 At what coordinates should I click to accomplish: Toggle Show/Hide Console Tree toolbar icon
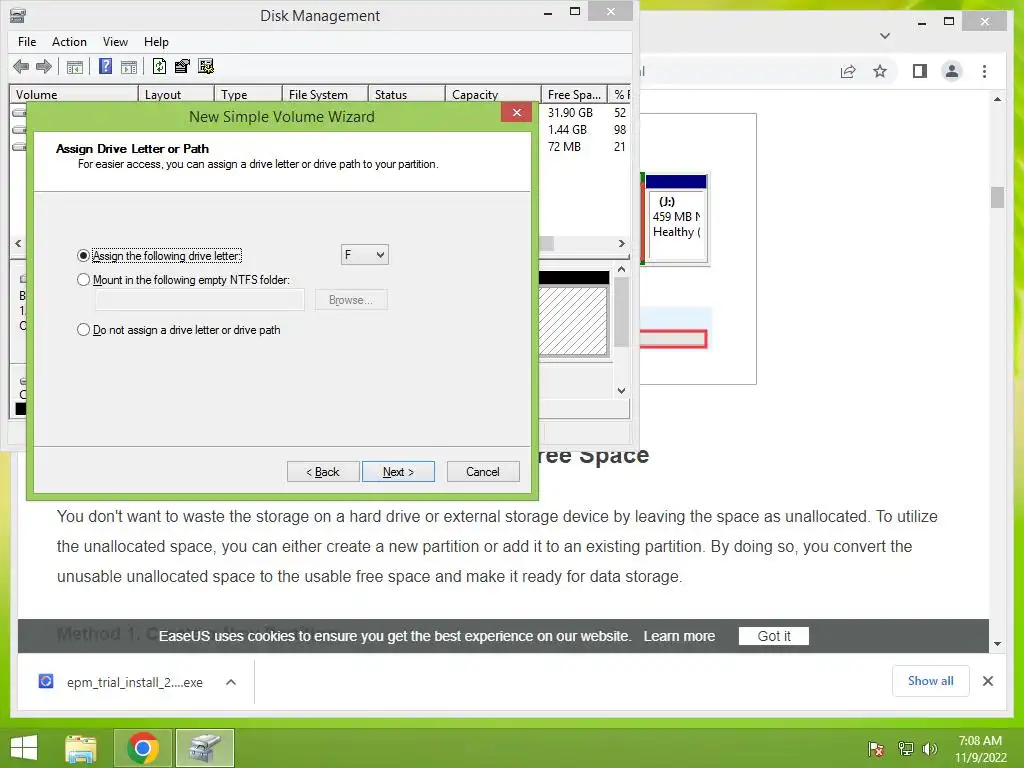pos(75,67)
